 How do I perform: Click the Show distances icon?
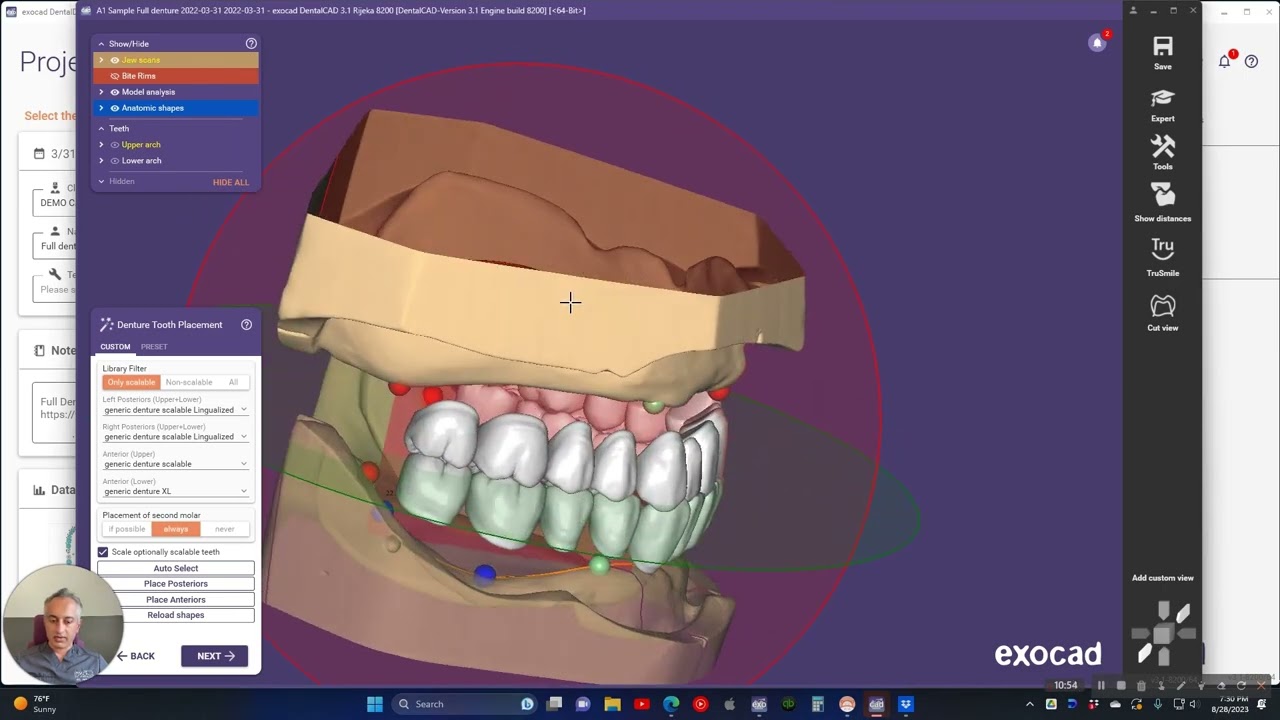1162,196
